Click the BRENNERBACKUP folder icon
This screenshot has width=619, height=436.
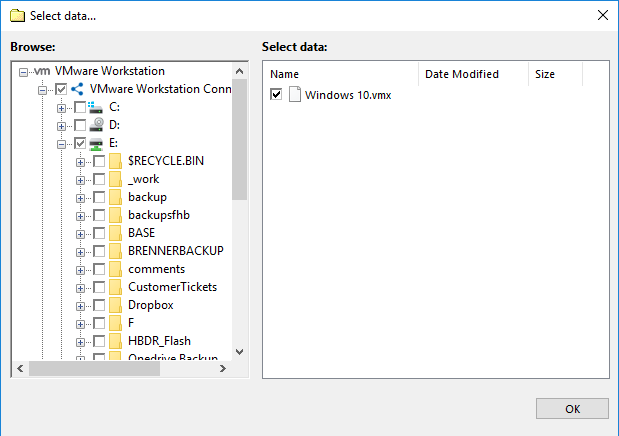(115, 251)
